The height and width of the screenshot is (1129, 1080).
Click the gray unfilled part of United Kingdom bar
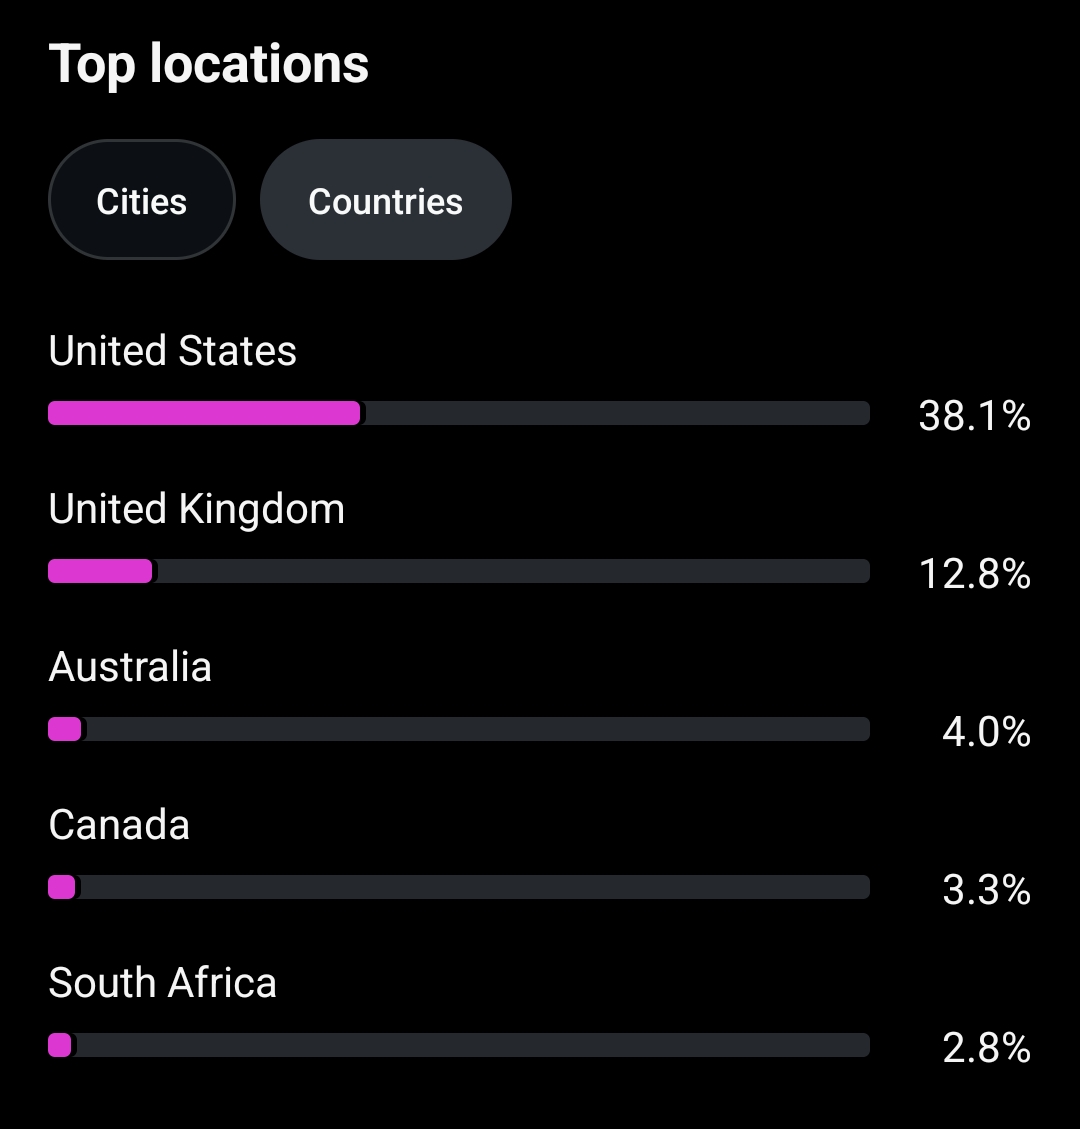[512, 571]
